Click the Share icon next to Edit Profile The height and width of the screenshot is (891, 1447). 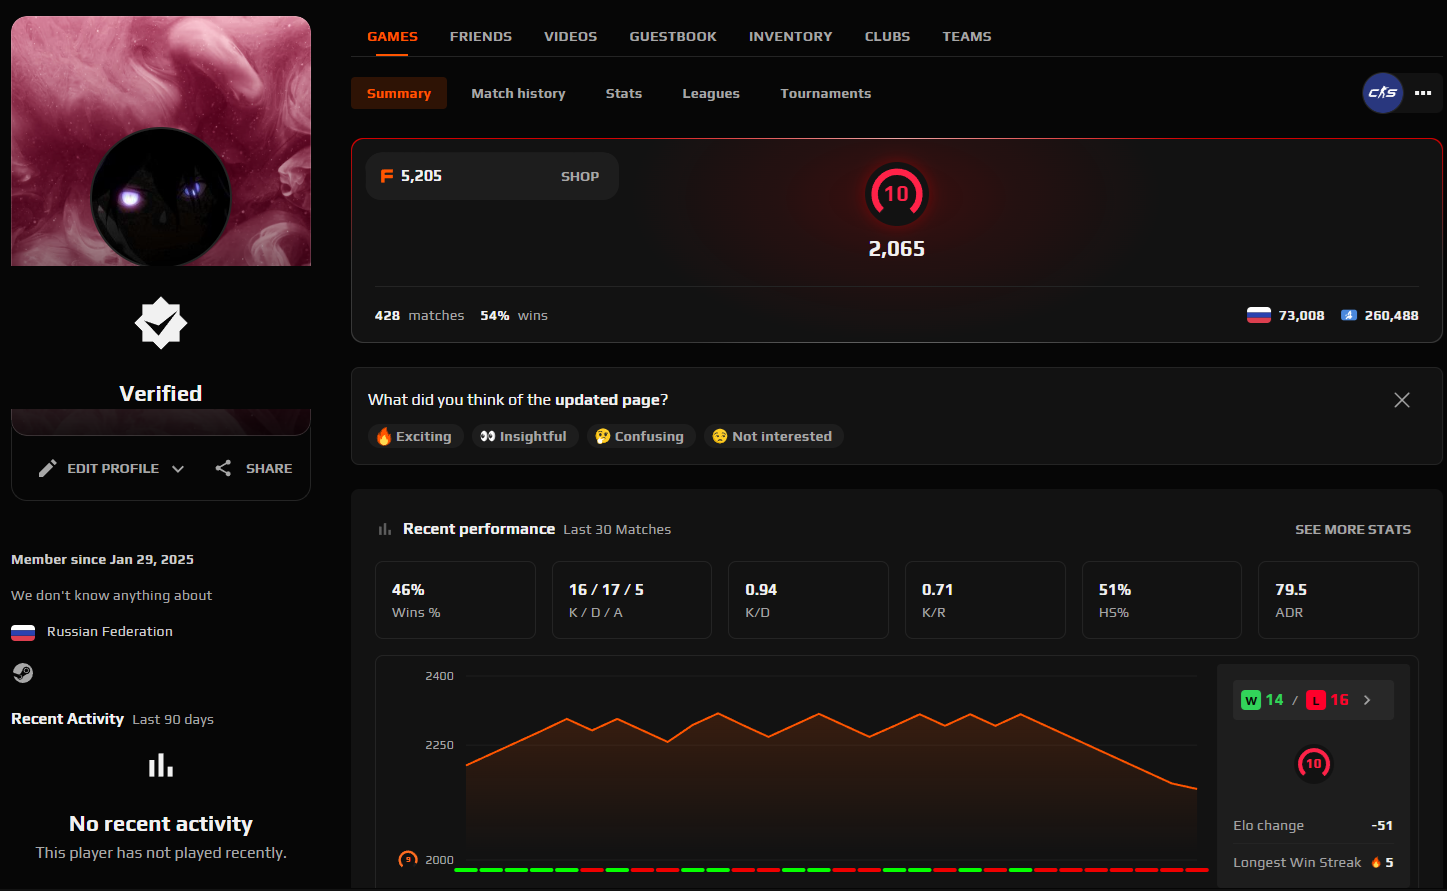pyautogui.click(x=222, y=468)
